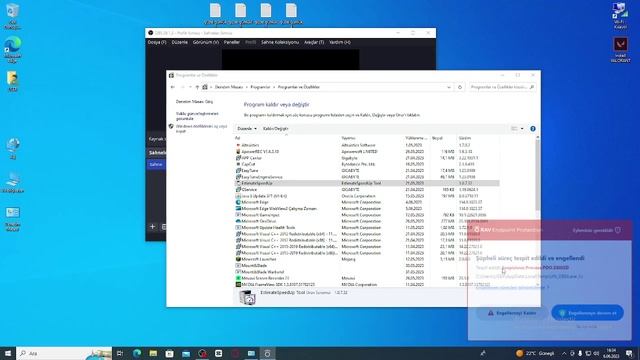Show hidden tray icons chevron
This screenshot has width=640, height=360.
point(564,353)
